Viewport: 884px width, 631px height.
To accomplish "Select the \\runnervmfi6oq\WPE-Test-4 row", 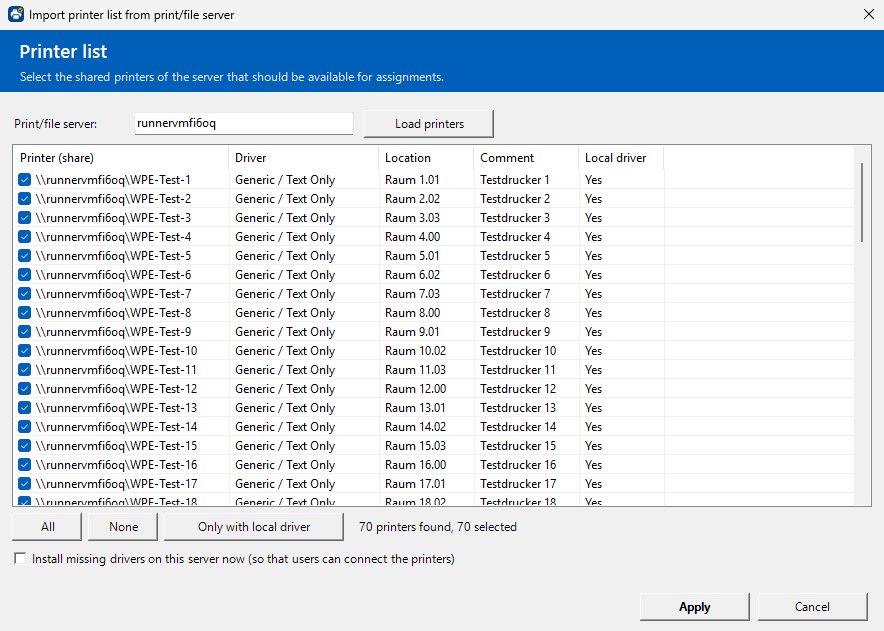I will tap(433, 237).
